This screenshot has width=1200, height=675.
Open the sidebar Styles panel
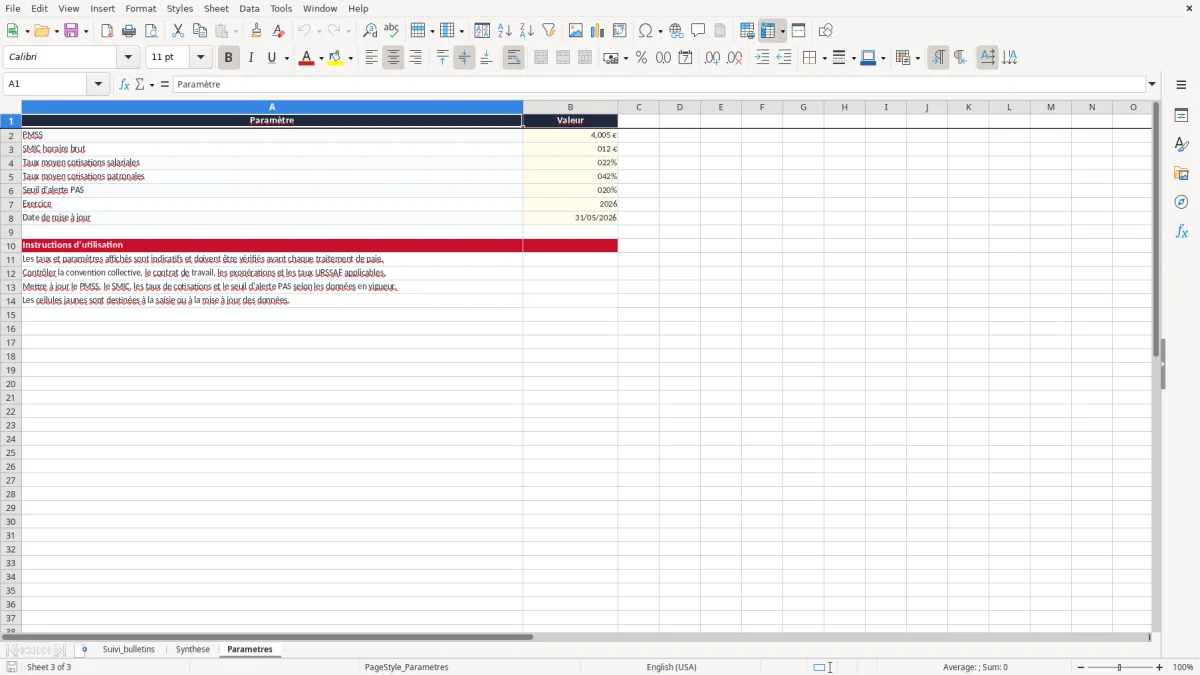tap(1181, 144)
